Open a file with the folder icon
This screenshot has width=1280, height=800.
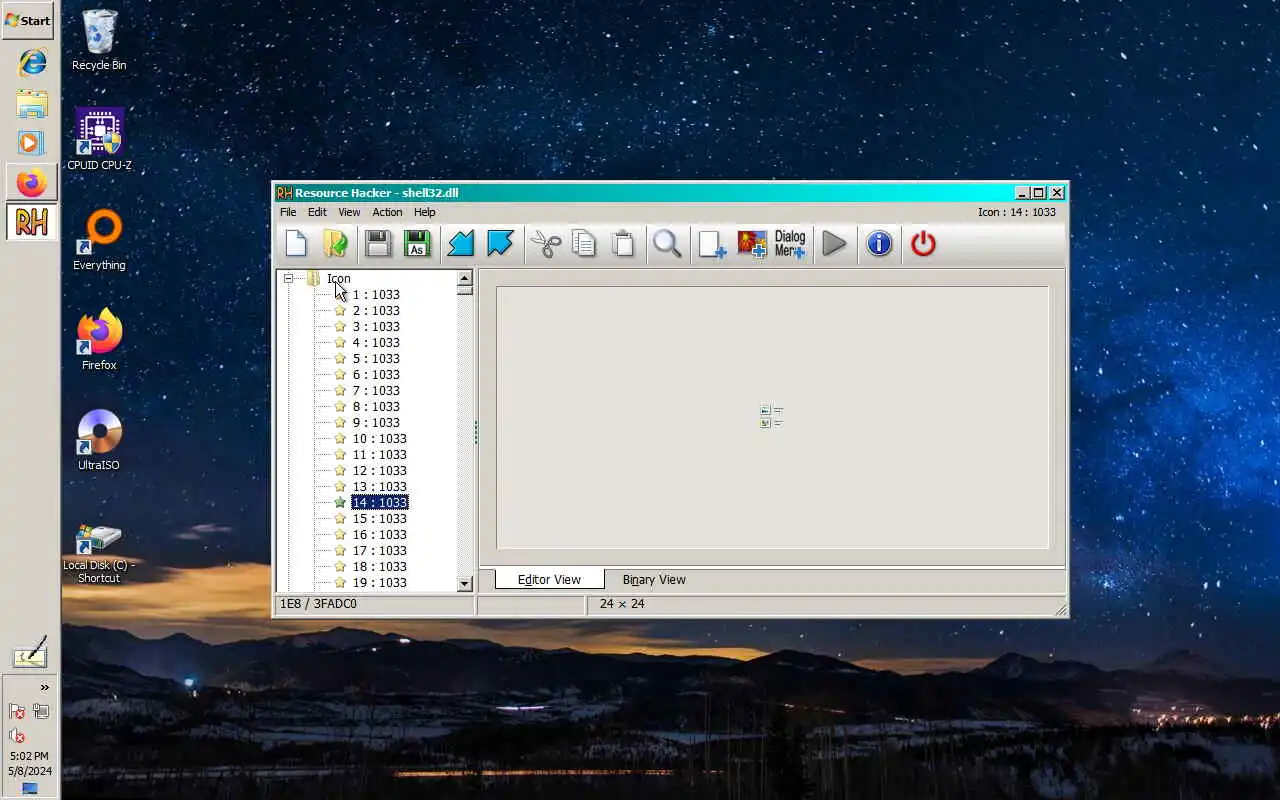click(334, 243)
